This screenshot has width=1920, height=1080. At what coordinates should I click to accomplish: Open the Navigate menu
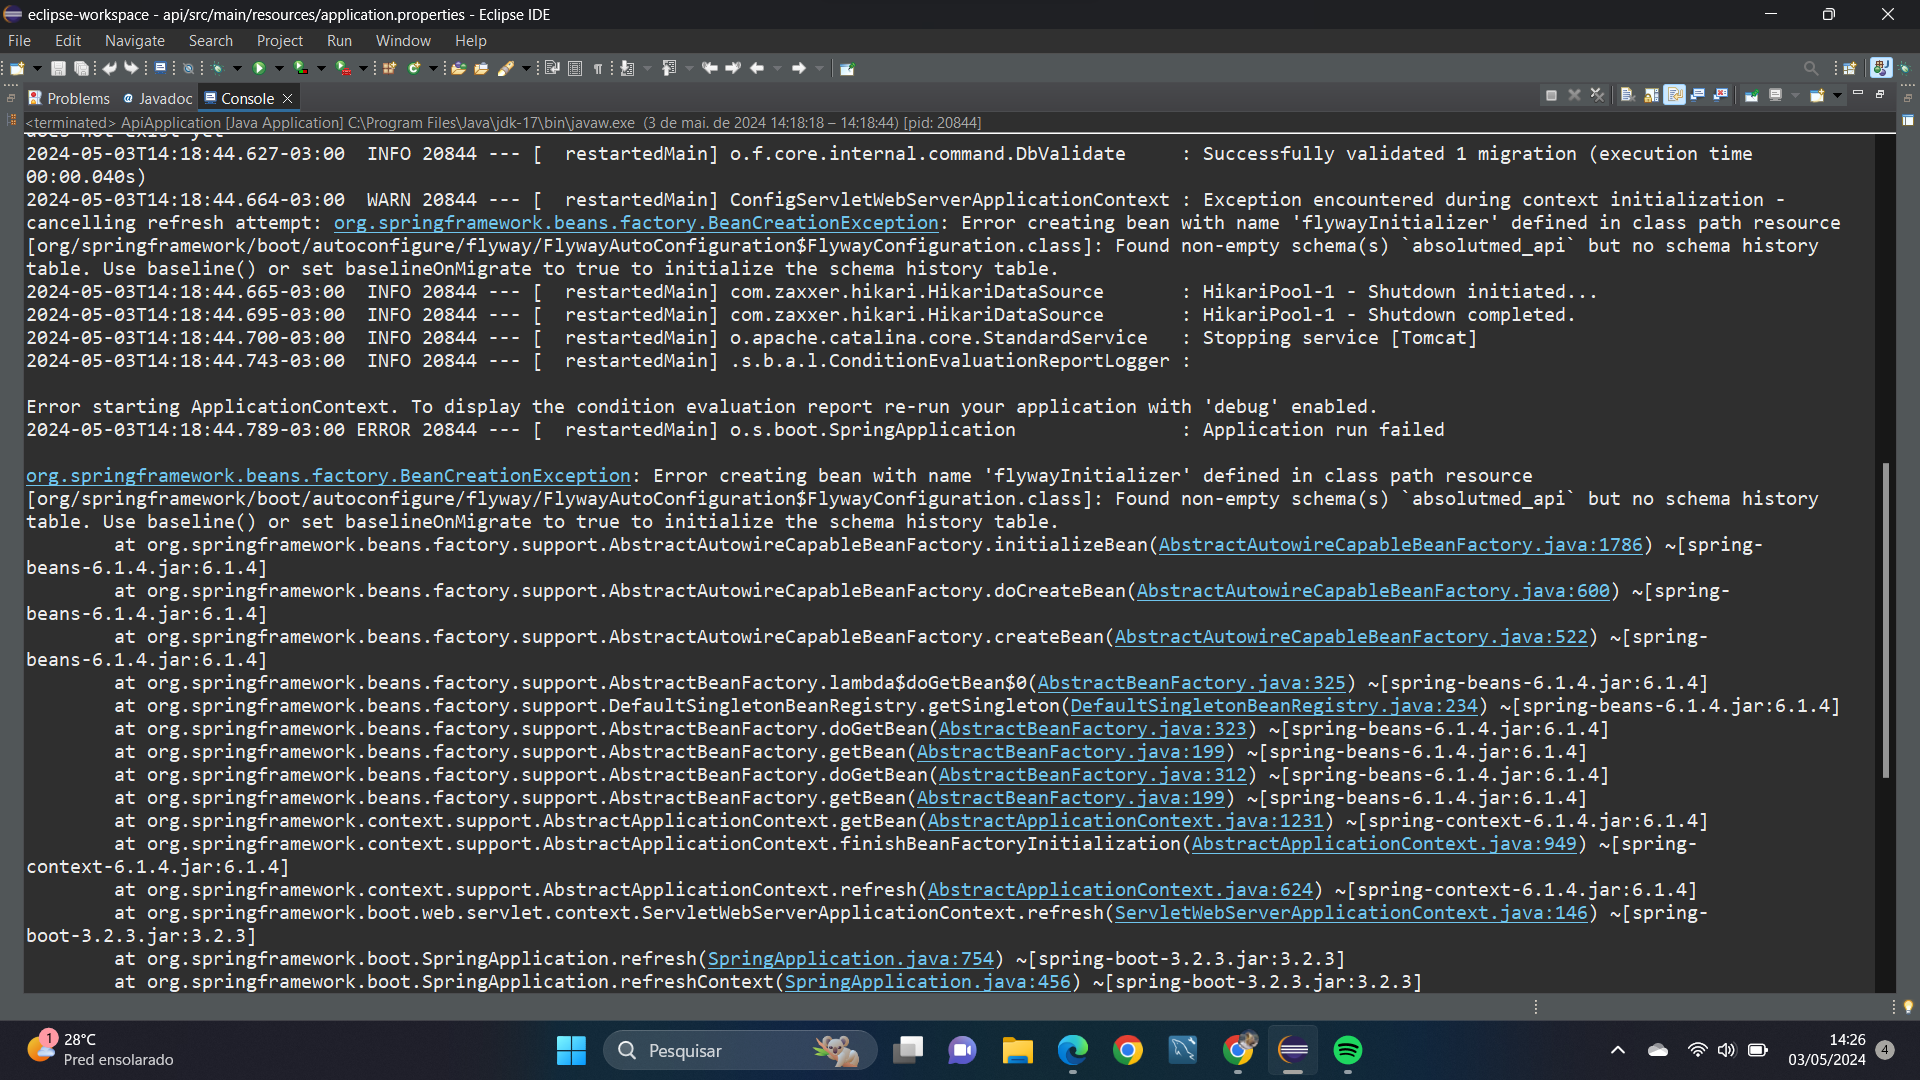pos(134,41)
